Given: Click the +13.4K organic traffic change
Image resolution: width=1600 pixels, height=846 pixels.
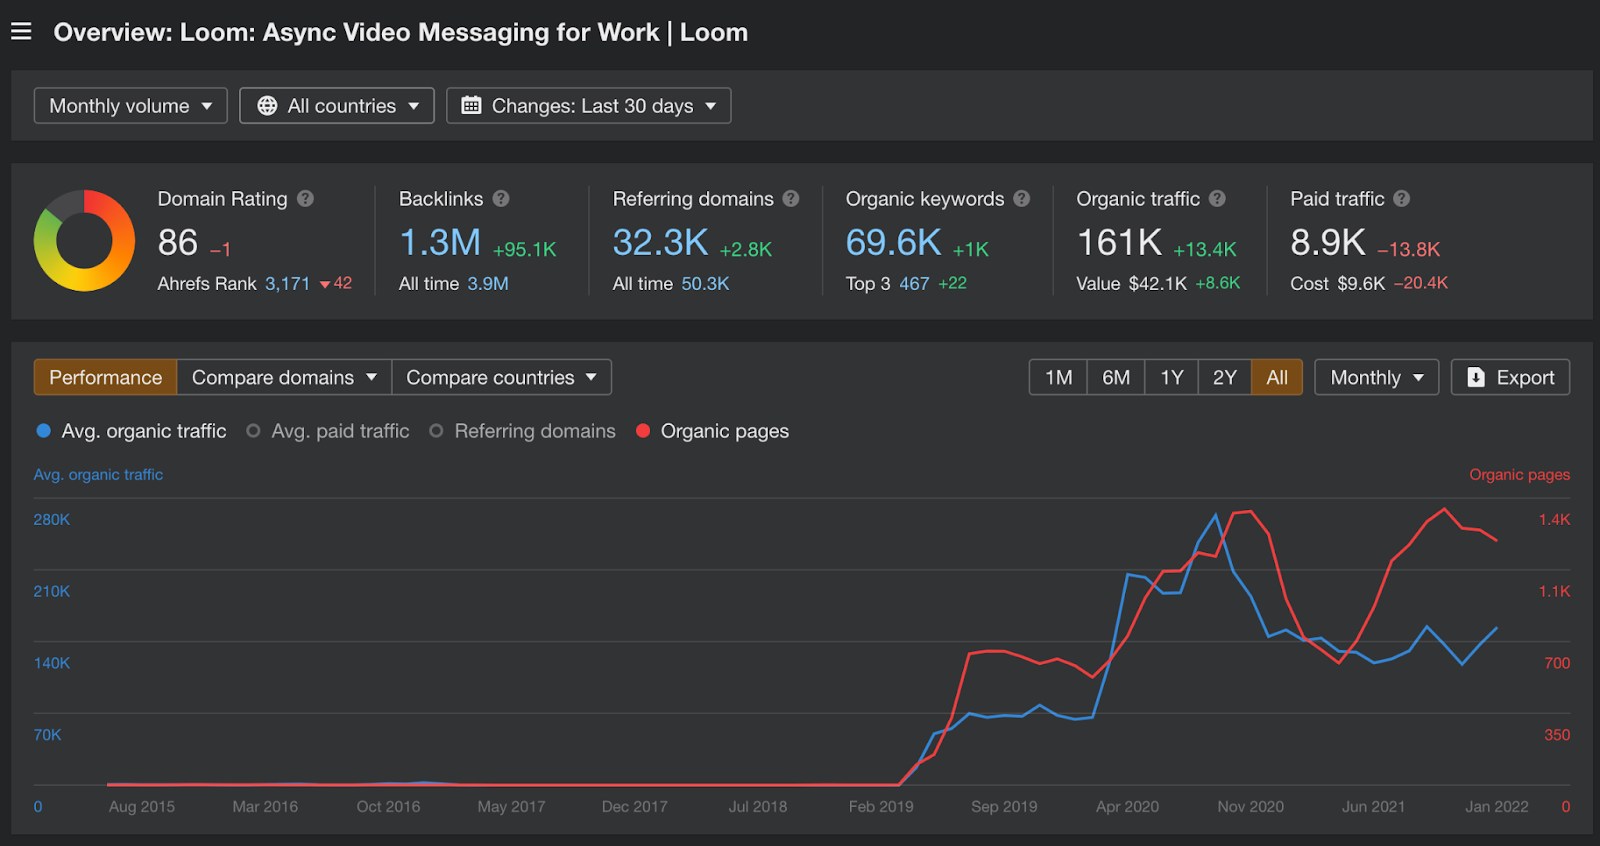Looking at the screenshot, I should pos(1205,249).
